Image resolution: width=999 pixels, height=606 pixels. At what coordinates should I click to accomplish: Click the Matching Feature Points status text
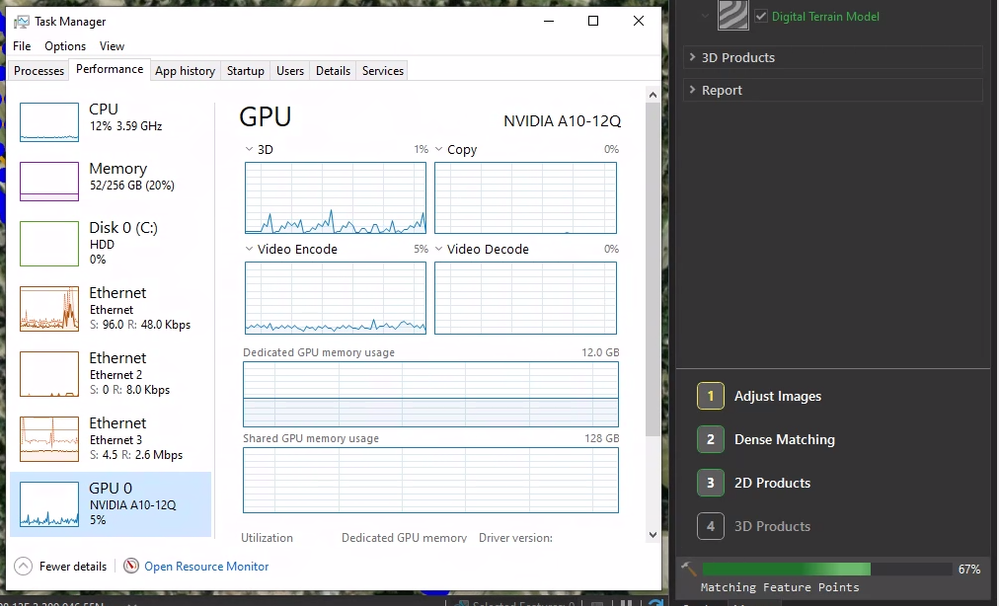pos(780,587)
